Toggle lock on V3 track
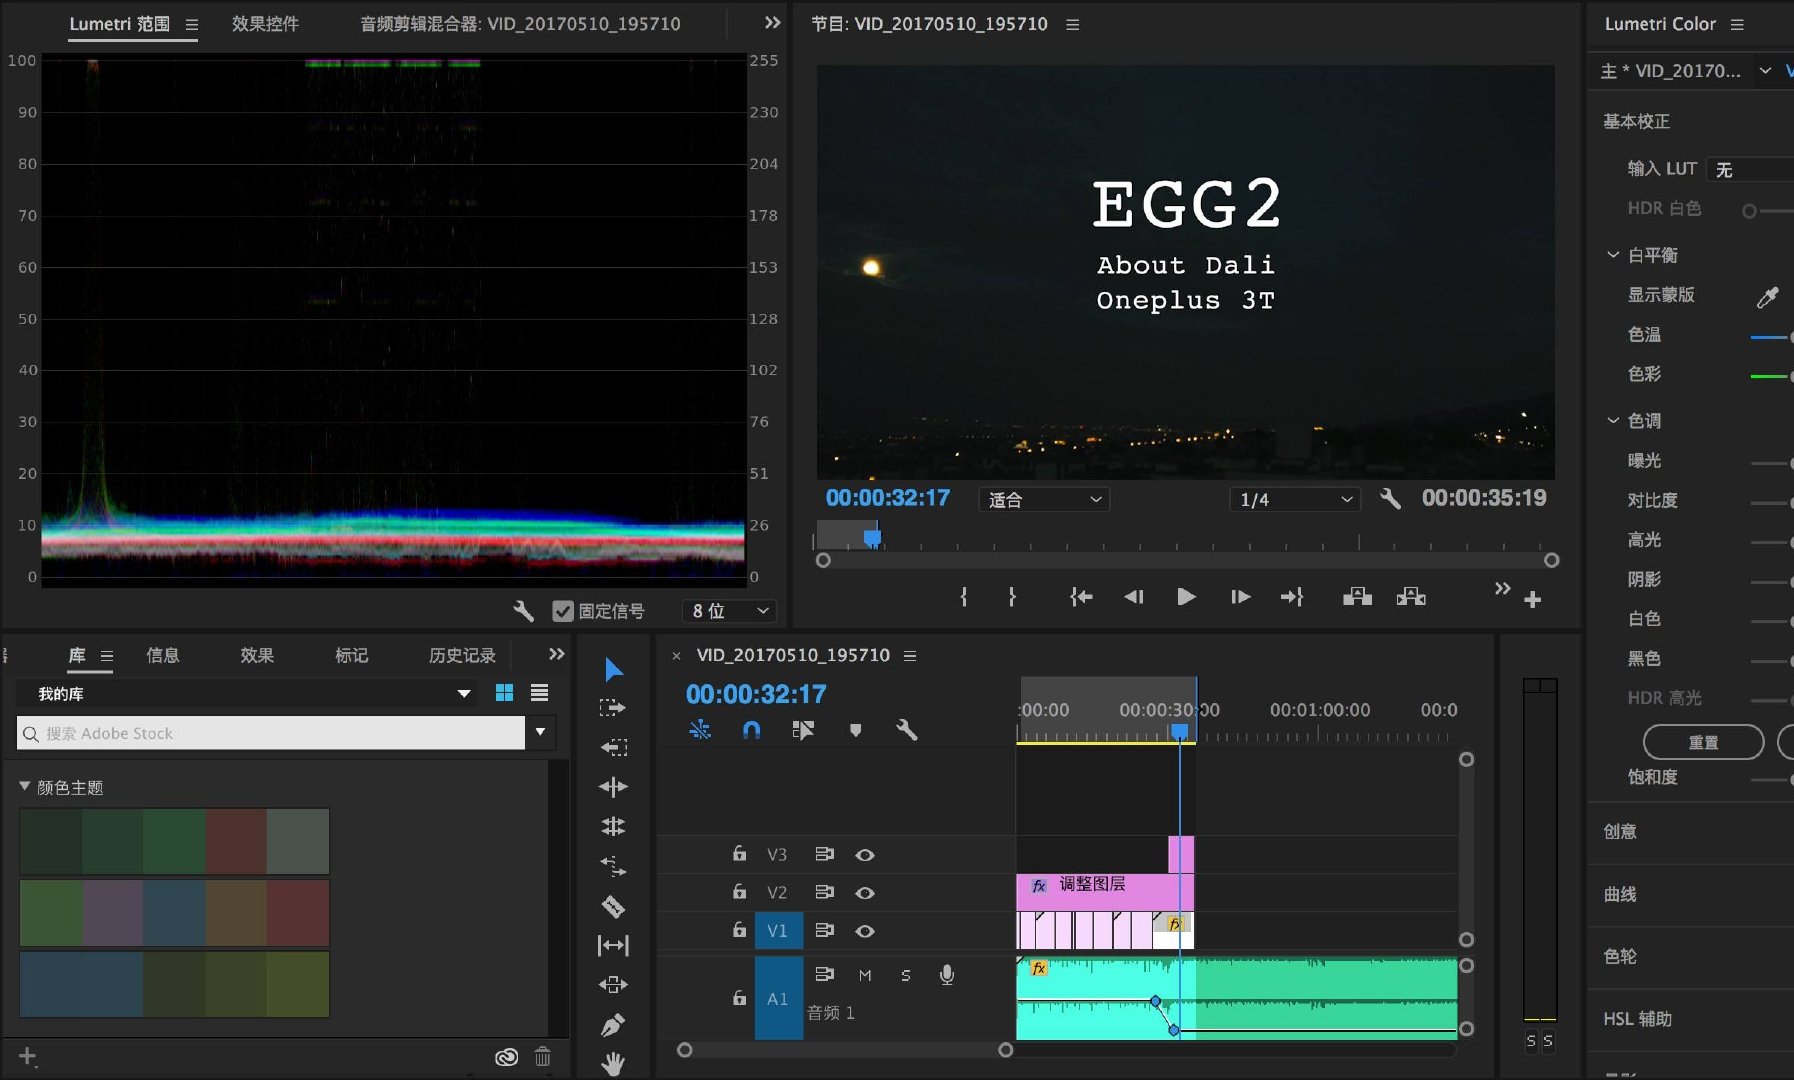This screenshot has height=1080, width=1794. [x=739, y=853]
